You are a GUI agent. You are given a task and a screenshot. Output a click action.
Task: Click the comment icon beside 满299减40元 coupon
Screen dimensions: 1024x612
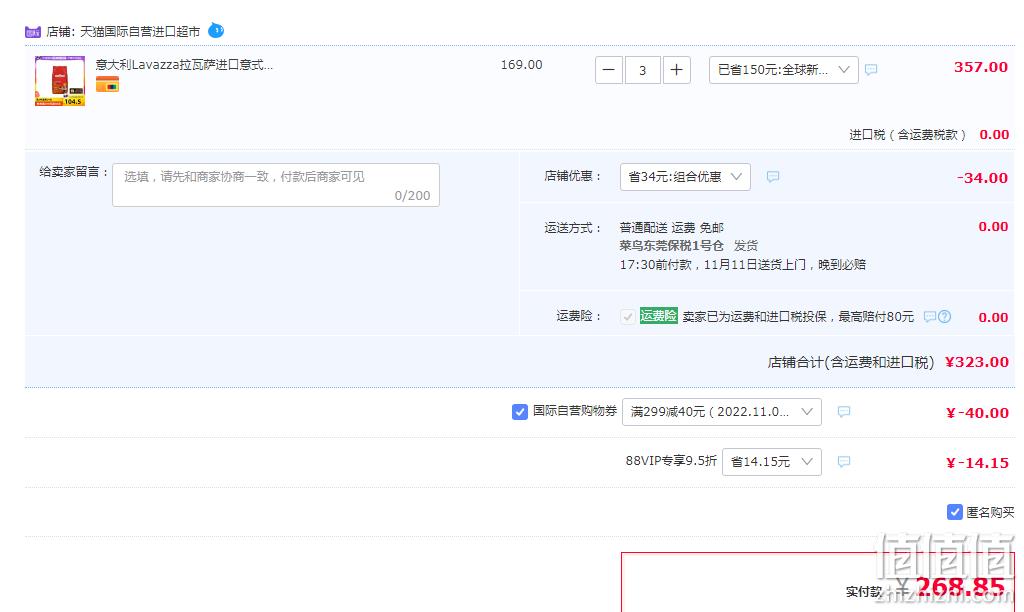point(844,411)
